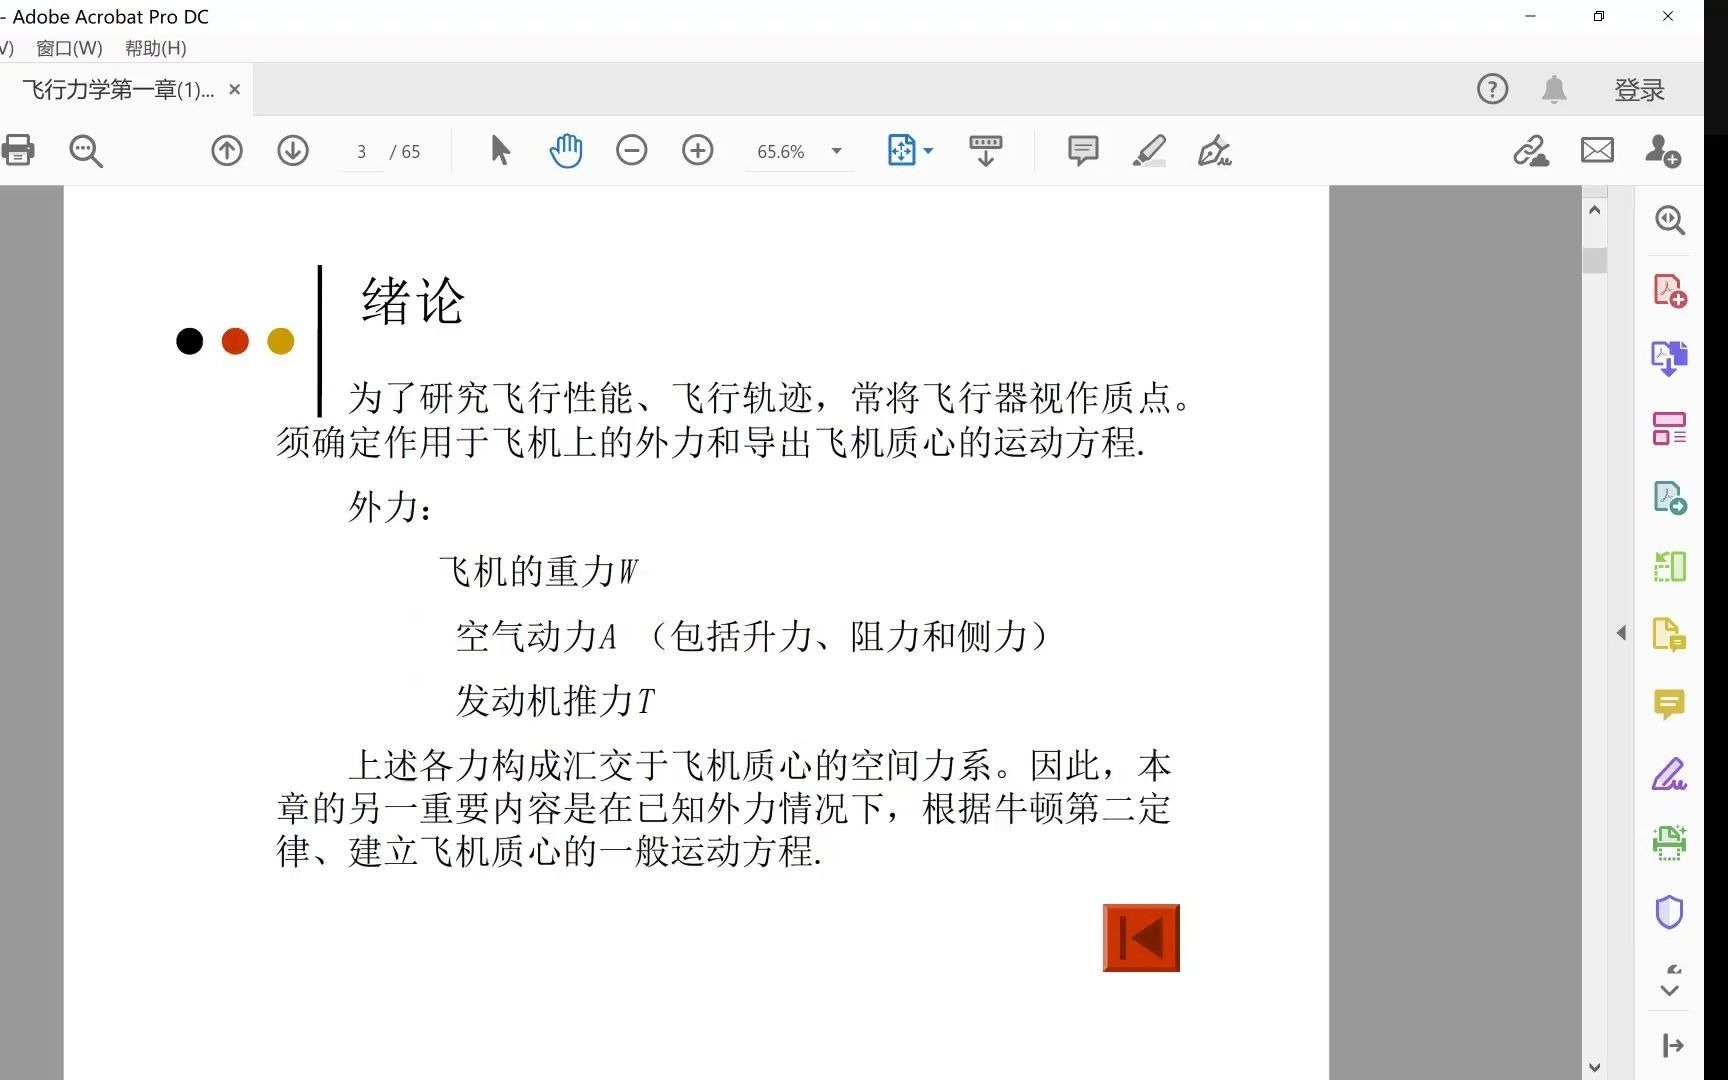Viewport: 1728px width, 1080px height.
Task: Open the Fill & Sign tool in right pane
Action: [1669, 774]
